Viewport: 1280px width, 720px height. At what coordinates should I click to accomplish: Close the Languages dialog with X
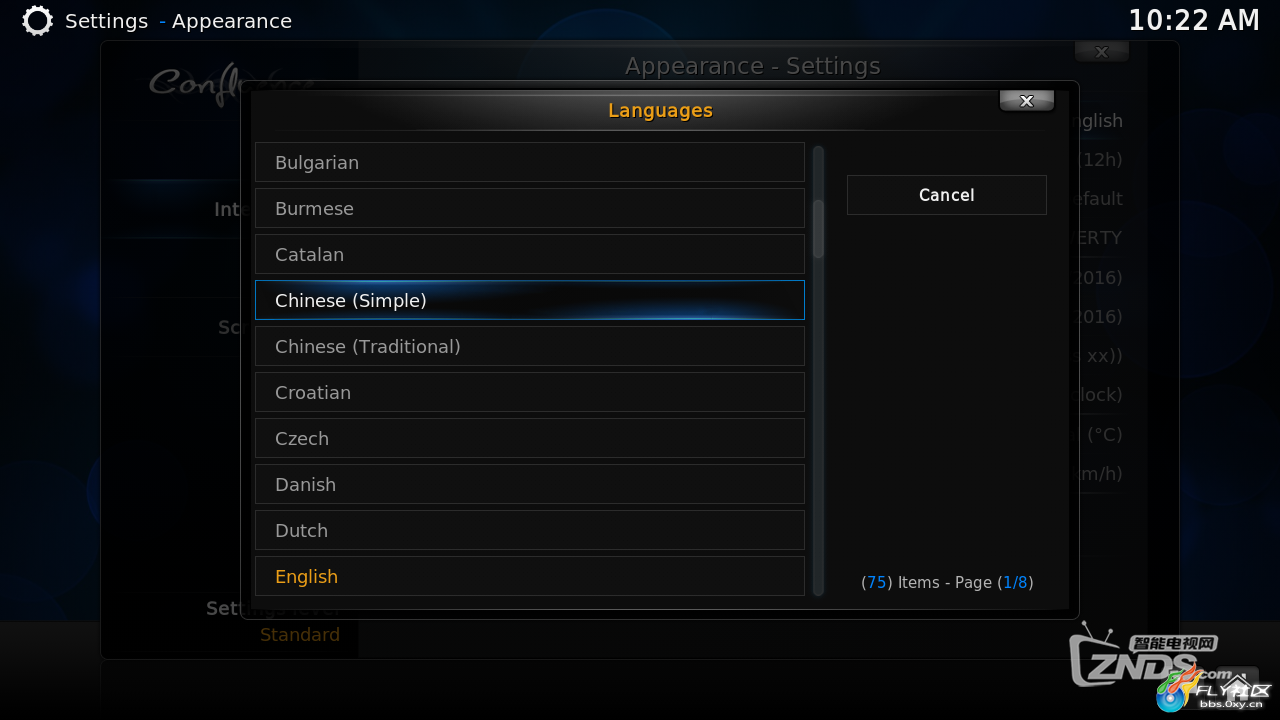pos(1027,101)
